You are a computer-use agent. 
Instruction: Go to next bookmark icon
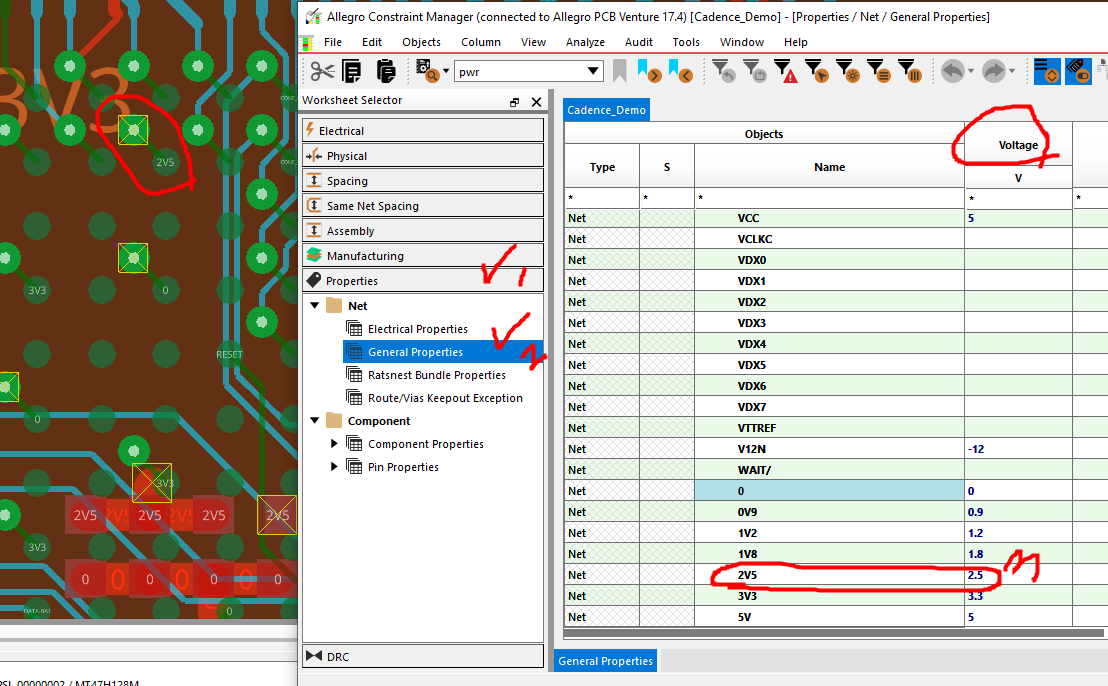click(649, 71)
